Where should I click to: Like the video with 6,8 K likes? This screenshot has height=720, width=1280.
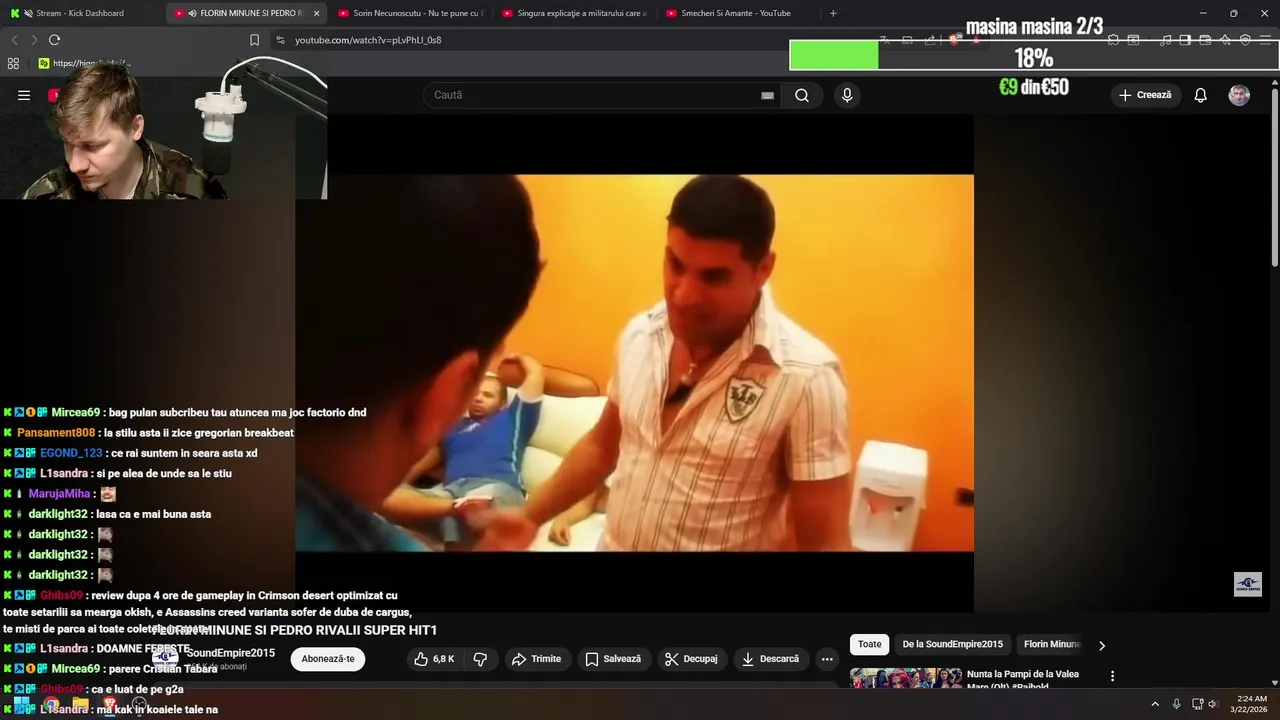tap(435, 659)
